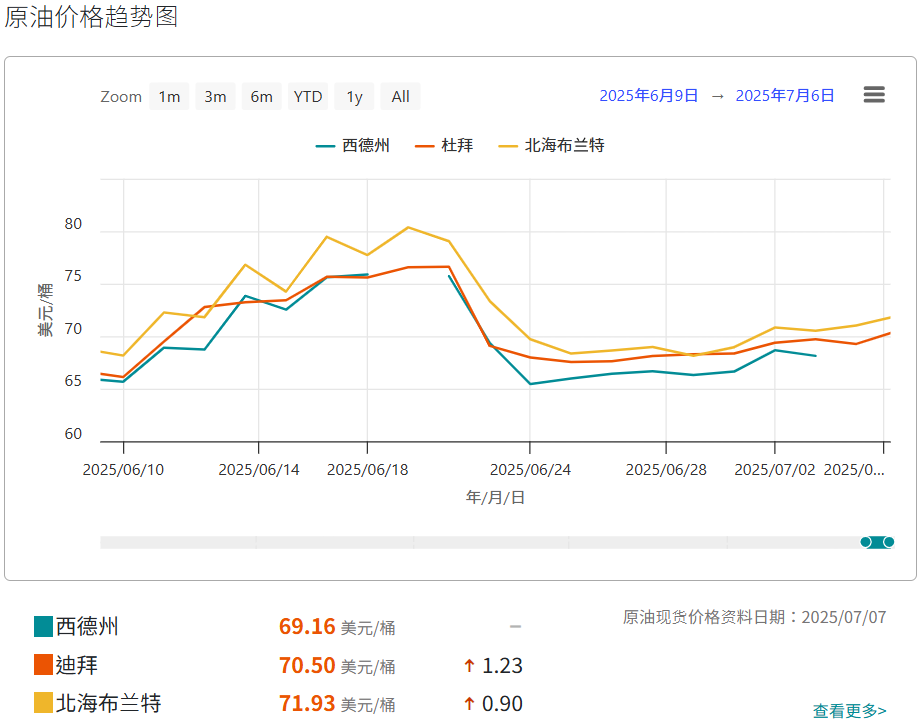Click the 69.16 price value

307,626
